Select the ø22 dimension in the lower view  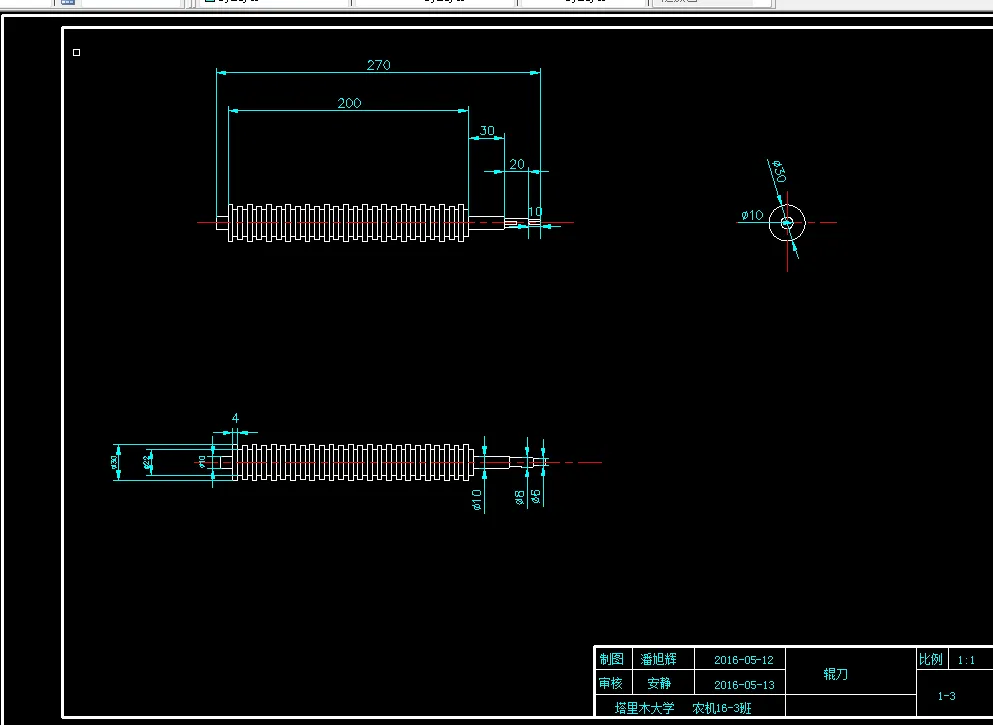(x=148, y=462)
